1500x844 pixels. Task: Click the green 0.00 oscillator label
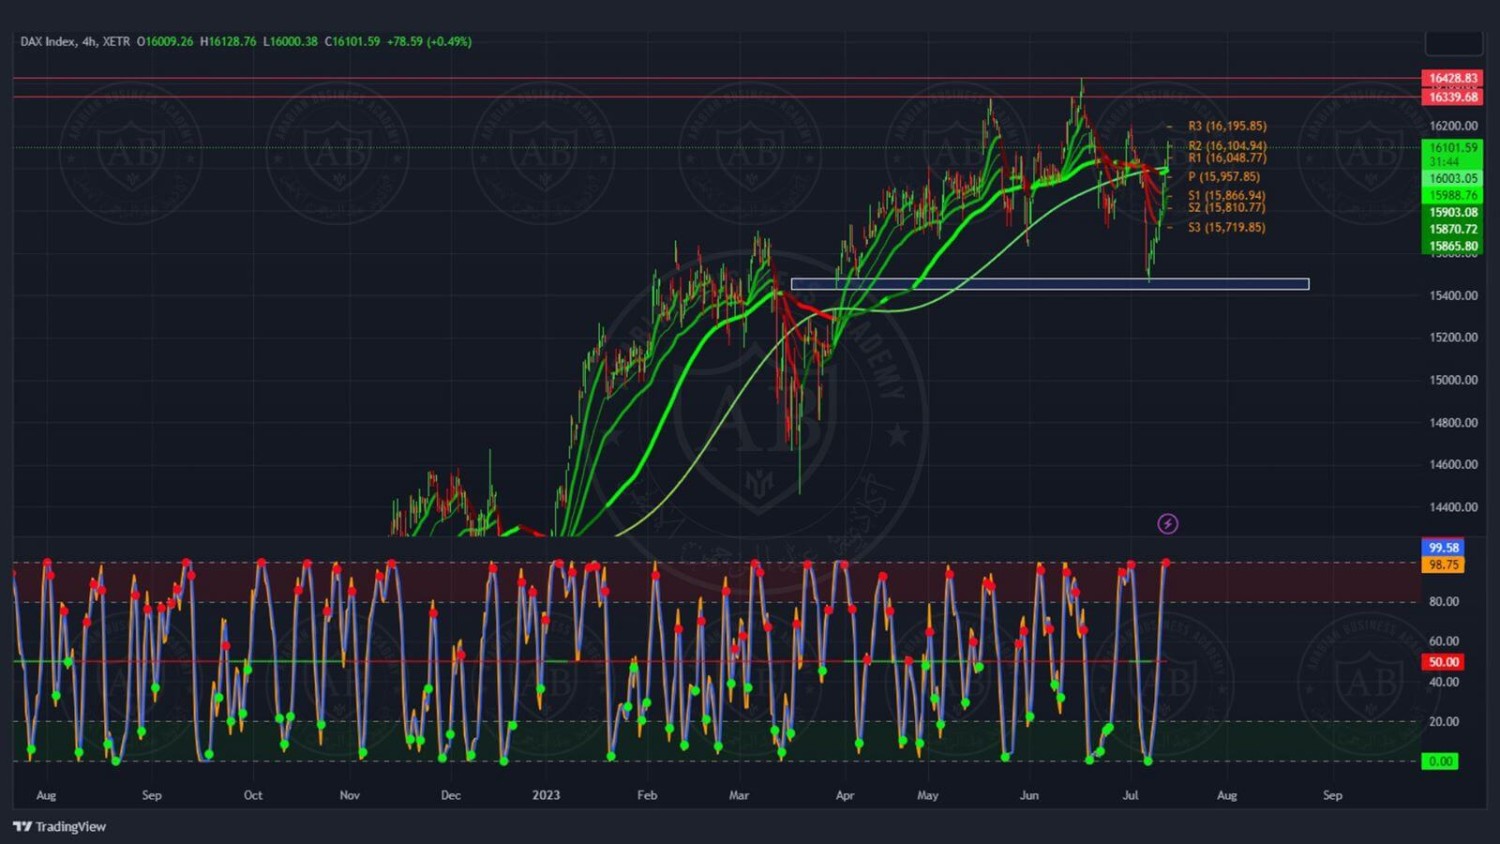click(x=1440, y=762)
